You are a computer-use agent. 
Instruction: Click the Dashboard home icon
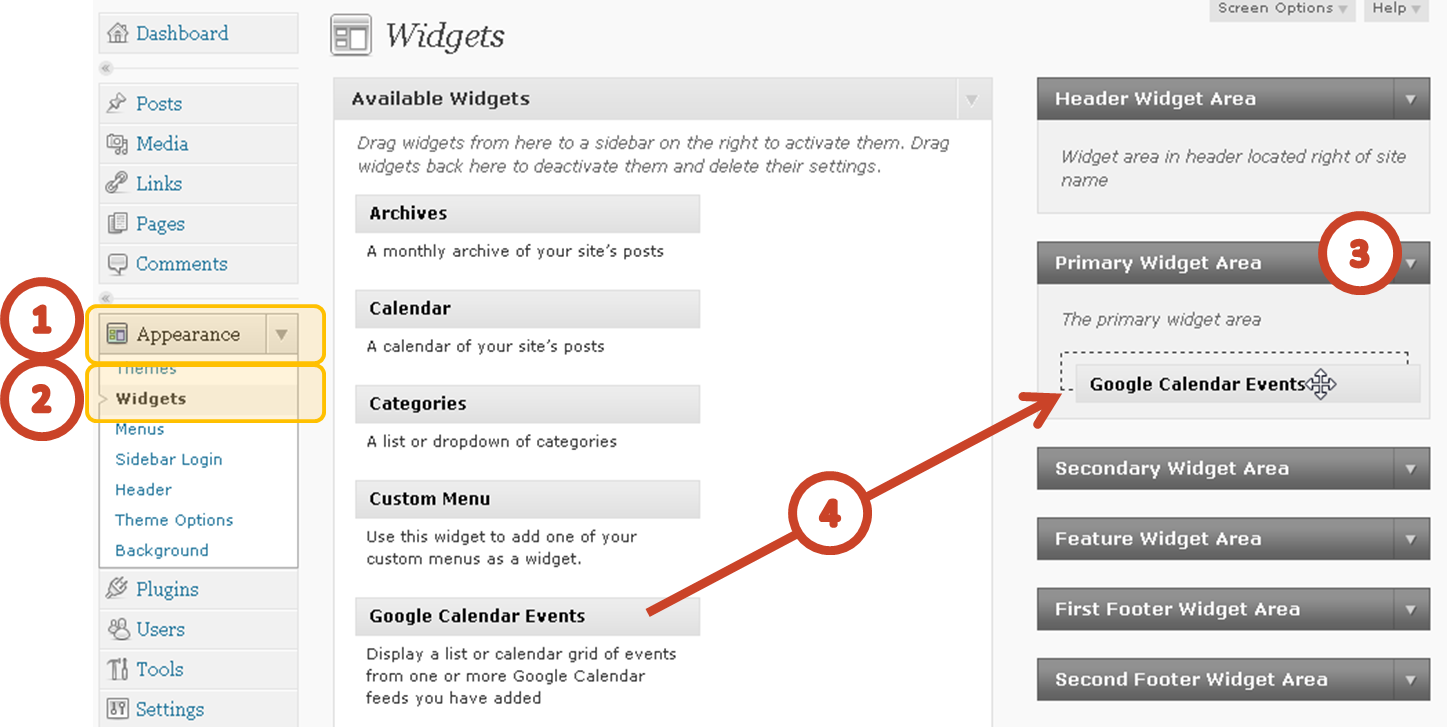118,34
